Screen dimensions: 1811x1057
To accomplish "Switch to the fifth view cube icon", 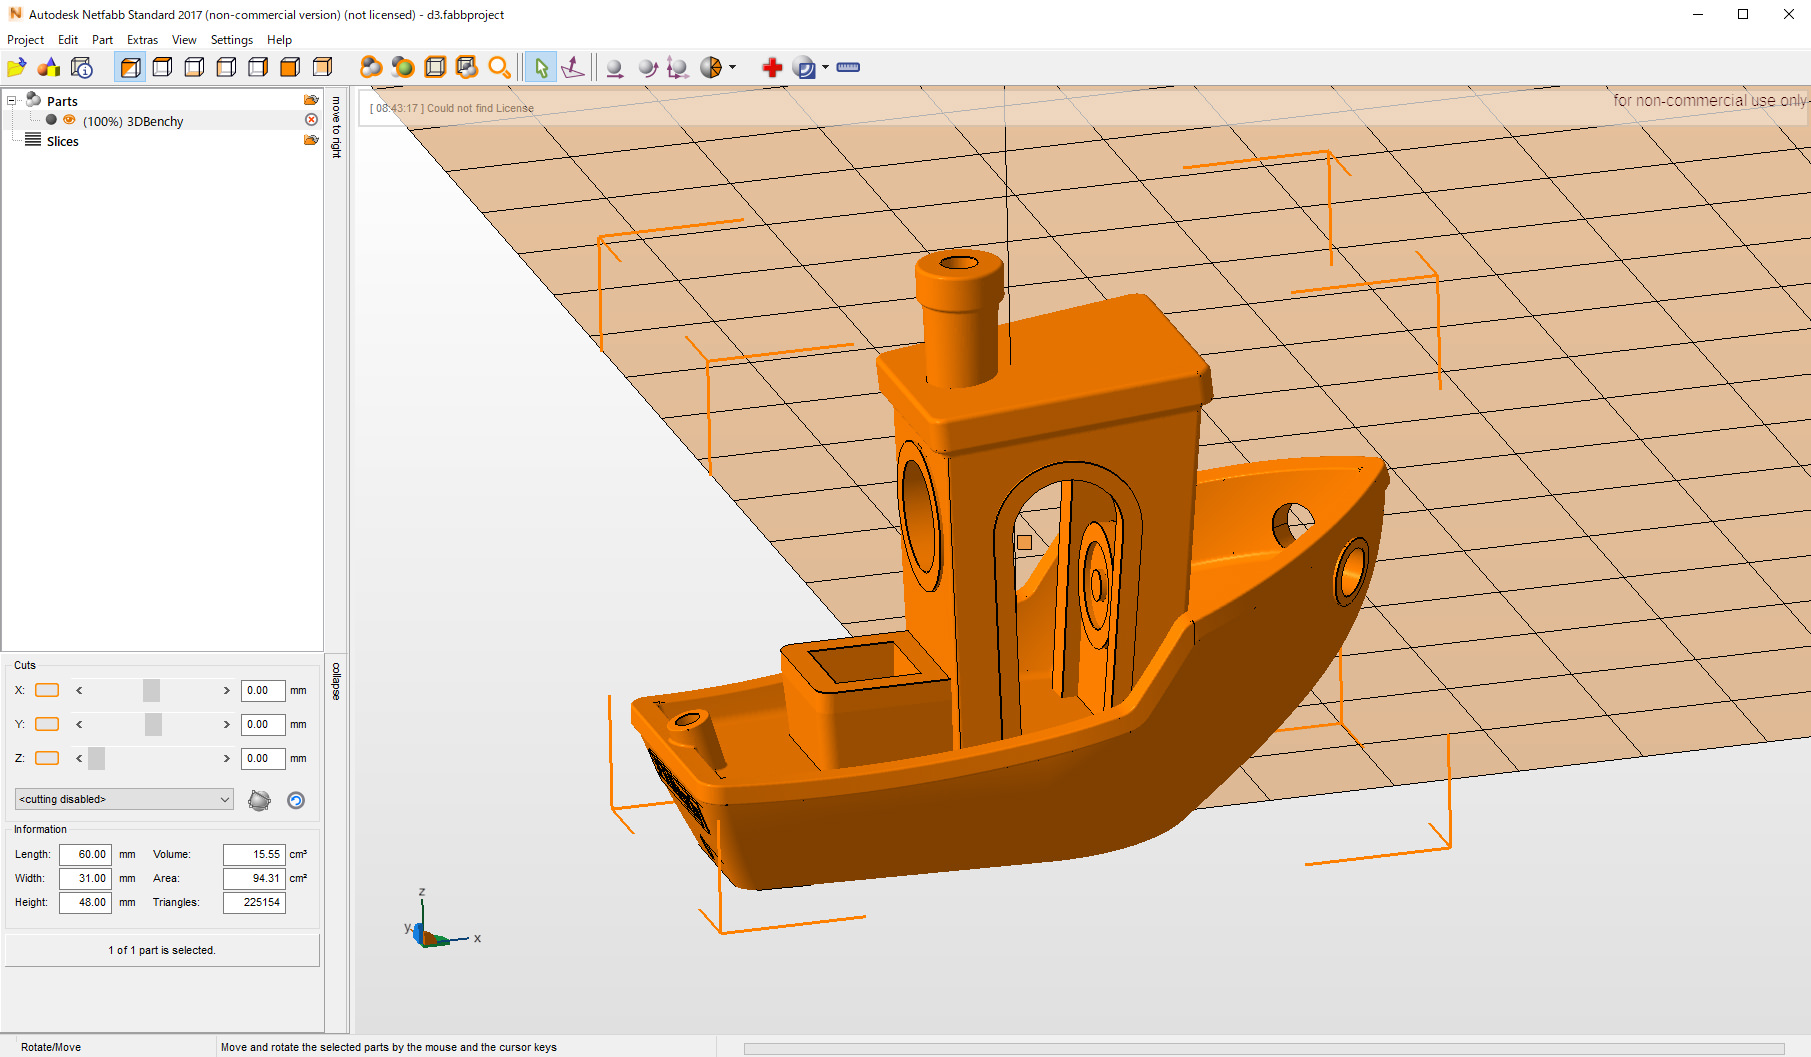I will pyautogui.click(x=258, y=68).
